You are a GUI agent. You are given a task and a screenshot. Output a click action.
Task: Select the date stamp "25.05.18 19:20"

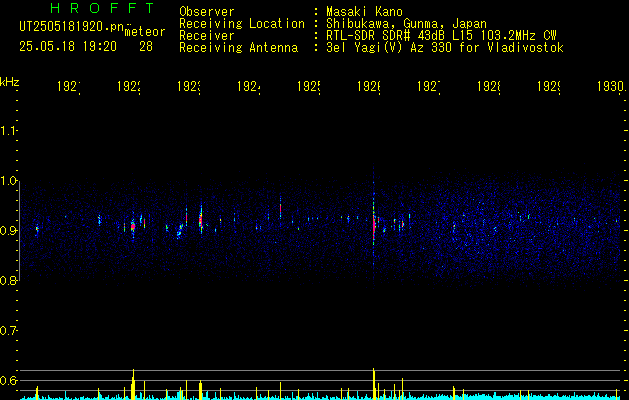(68, 47)
